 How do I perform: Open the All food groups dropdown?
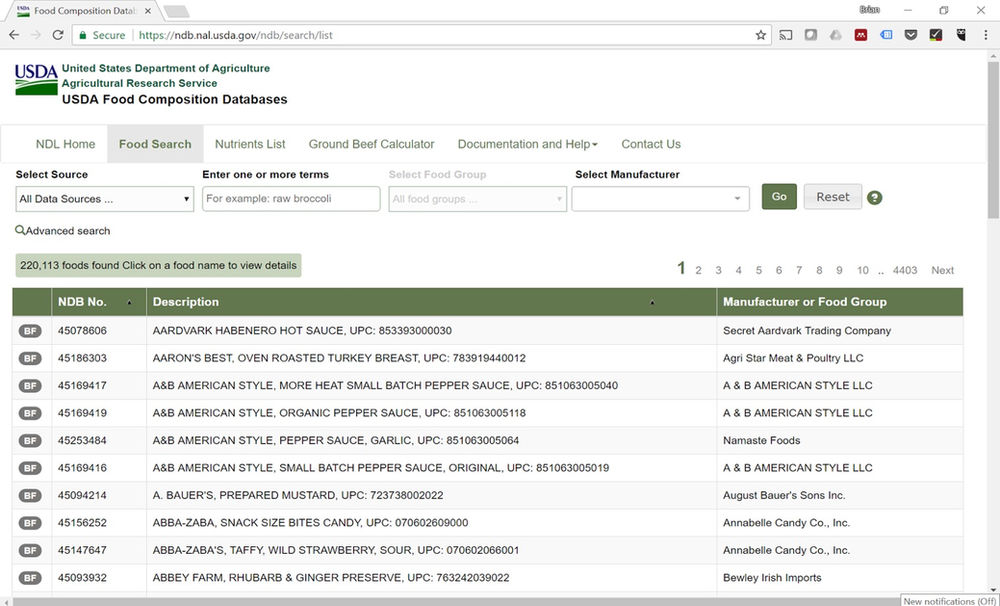pos(477,199)
